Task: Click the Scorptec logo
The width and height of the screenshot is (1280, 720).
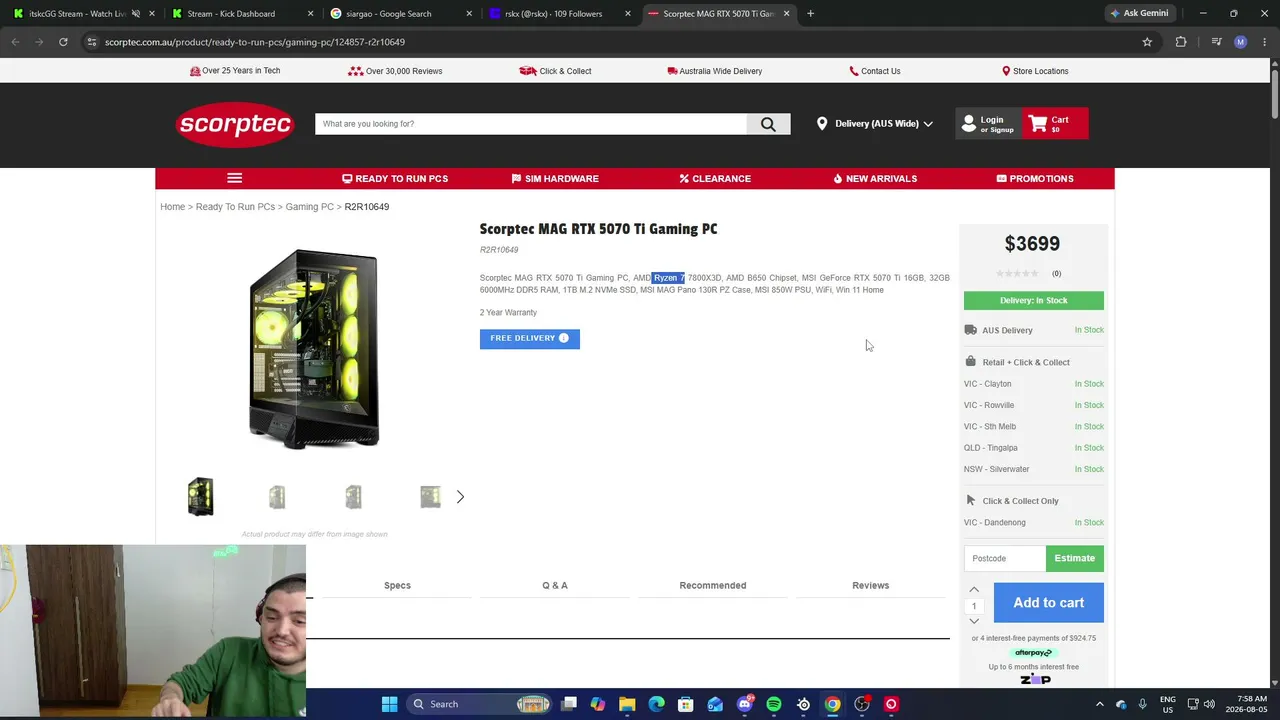Action: click(235, 124)
